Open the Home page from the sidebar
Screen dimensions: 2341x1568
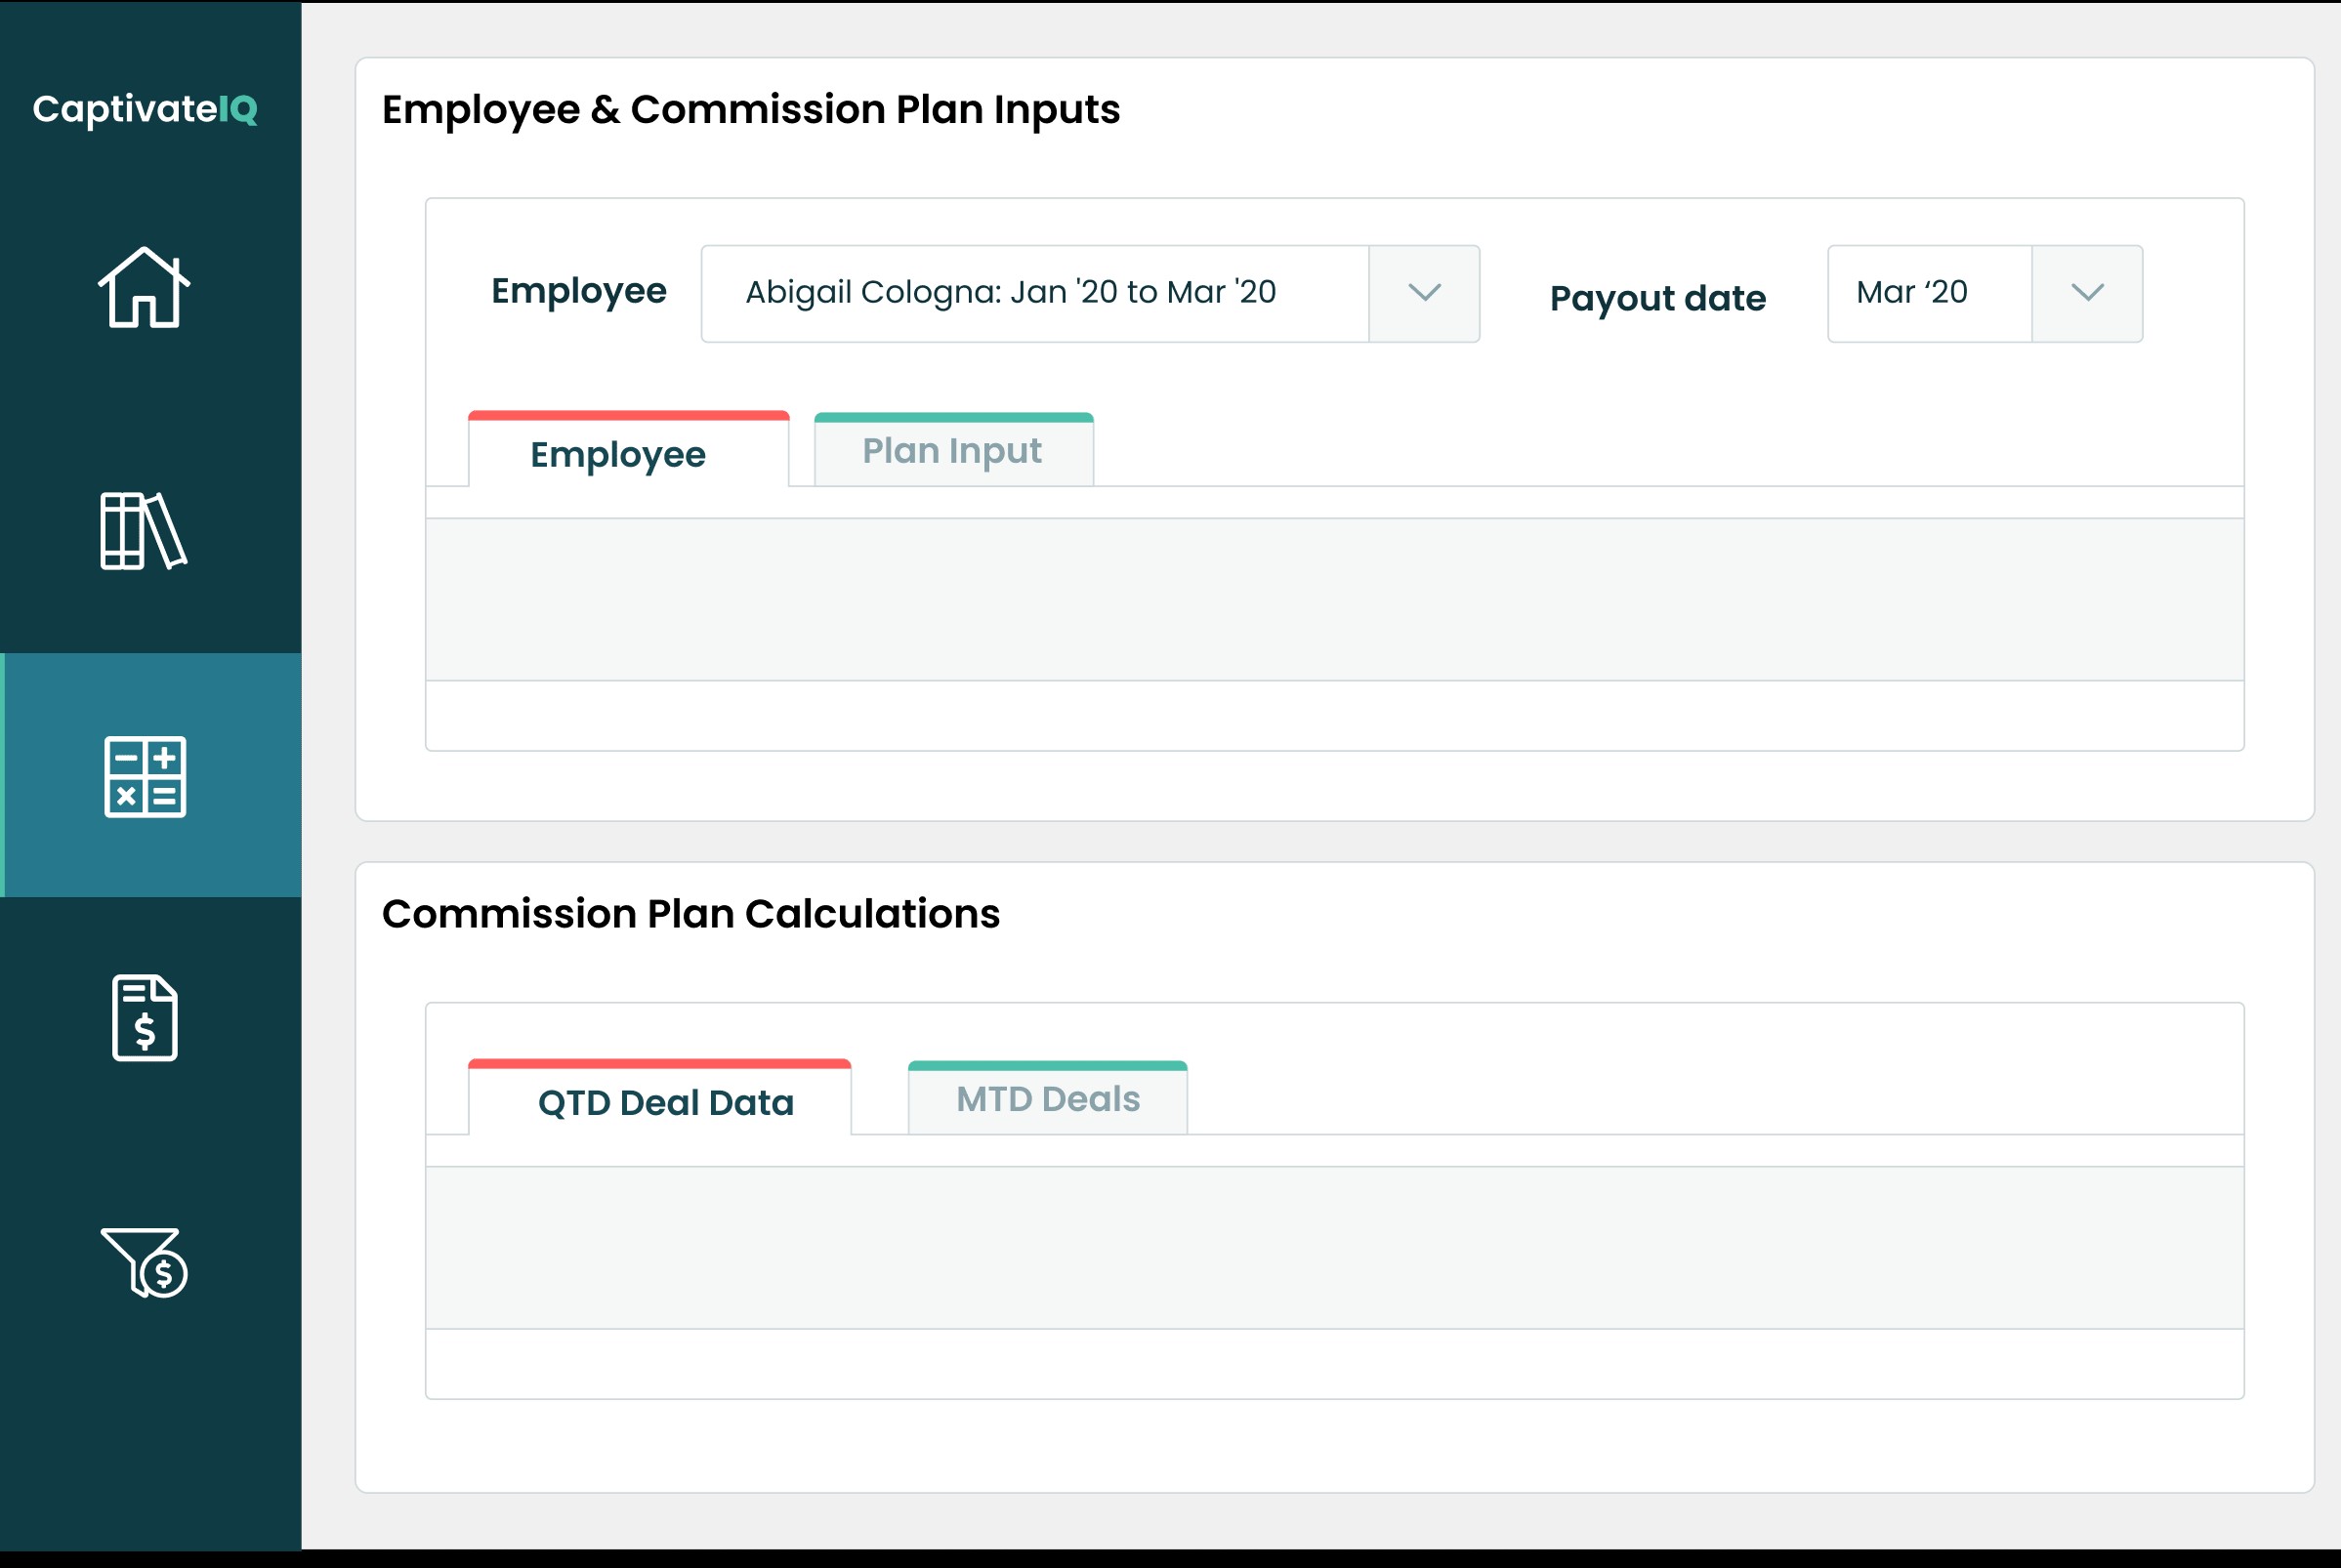tap(144, 287)
